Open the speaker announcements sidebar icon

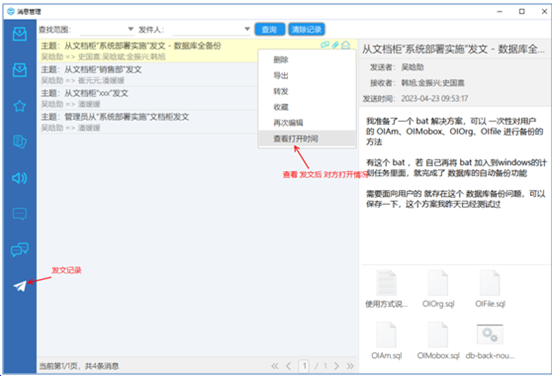pyautogui.click(x=20, y=178)
